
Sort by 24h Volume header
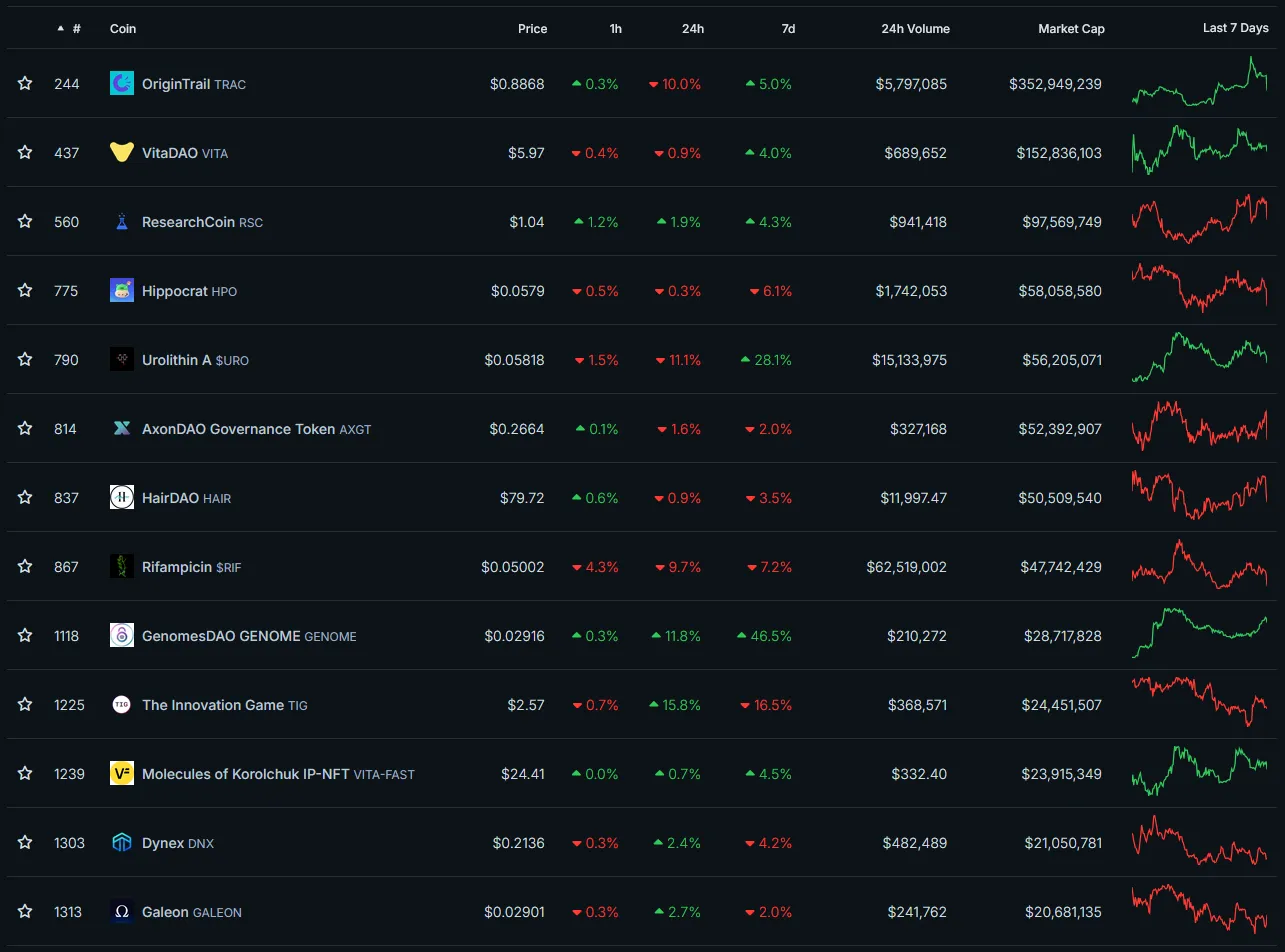point(915,29)
